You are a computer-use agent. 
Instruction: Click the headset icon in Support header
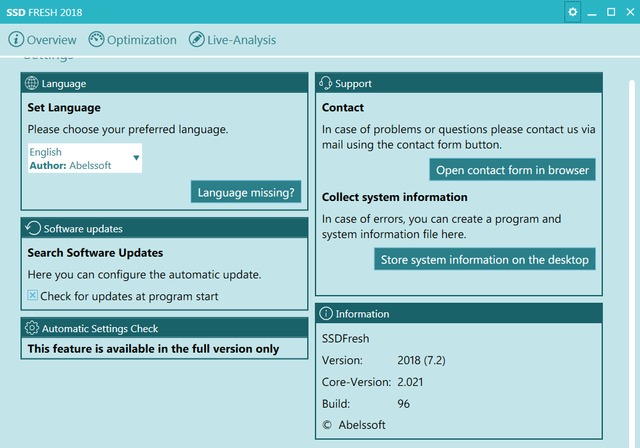[326, 84]
